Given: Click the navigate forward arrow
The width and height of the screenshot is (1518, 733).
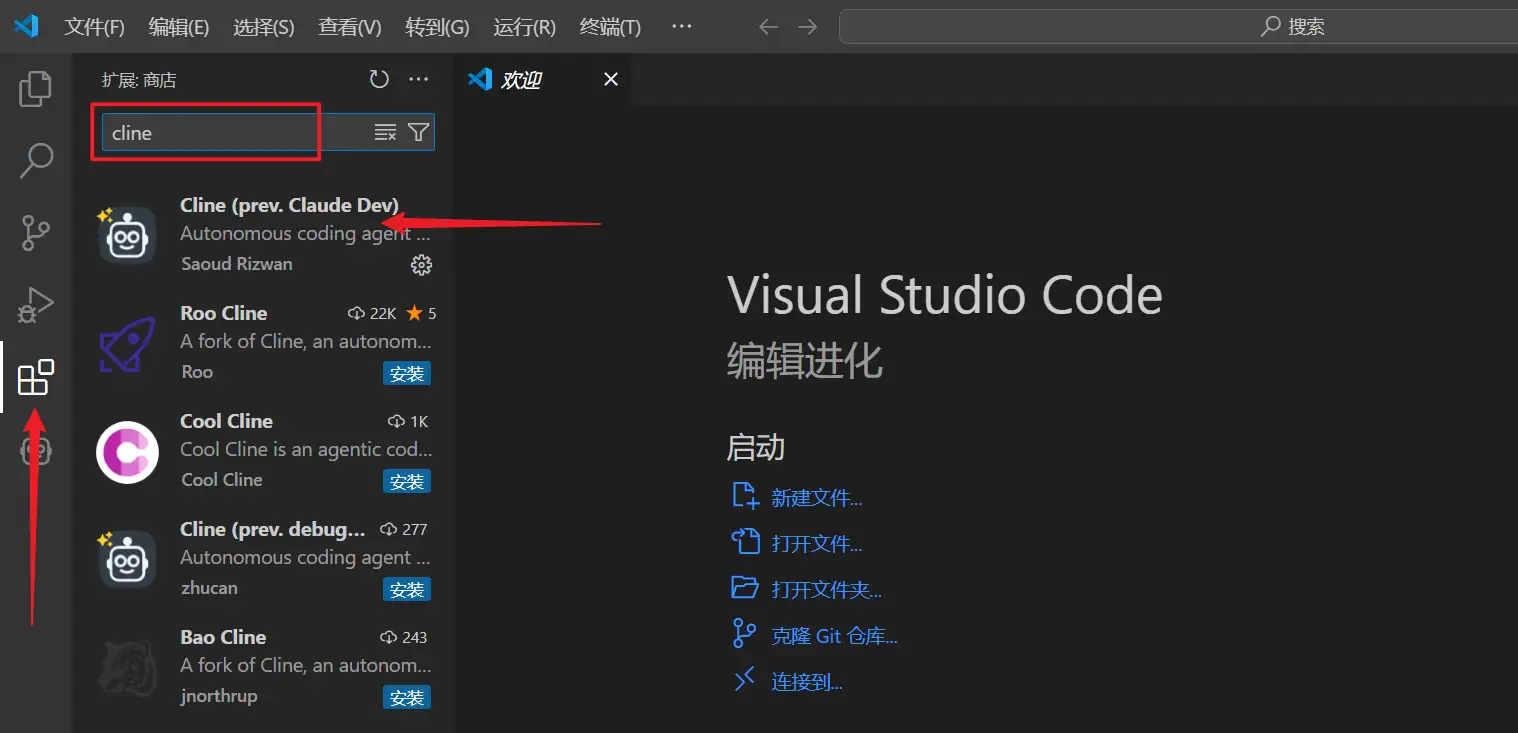Looking at the screenshot, I should click(x=808, y=27).
